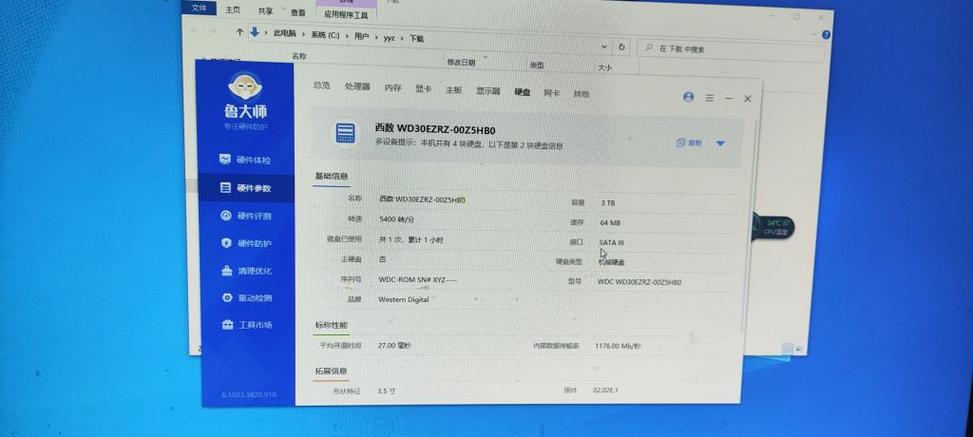Image resolution: width=973 pixels, height=437 pixels.
Task: Click the blue downloads arrow in address bar
Action: [254, 32]
